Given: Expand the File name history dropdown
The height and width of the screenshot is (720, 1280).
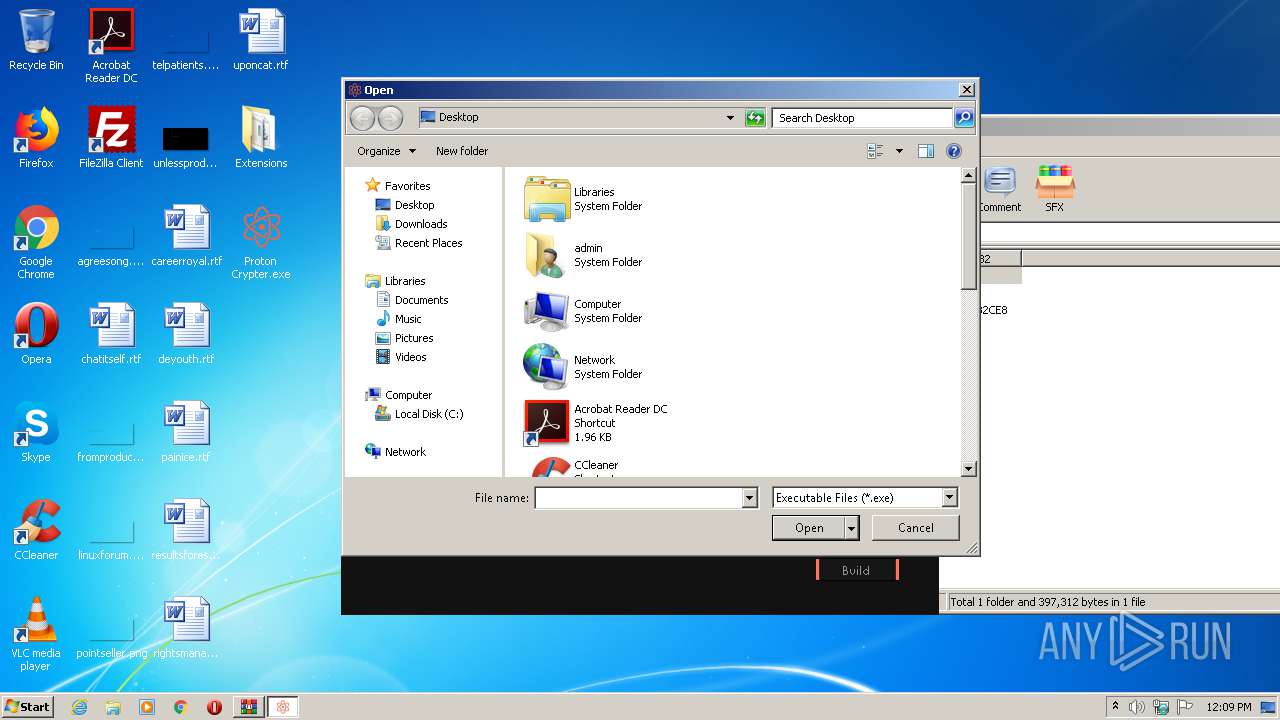Looking at the screenshot, I should [x=749, y=498].
